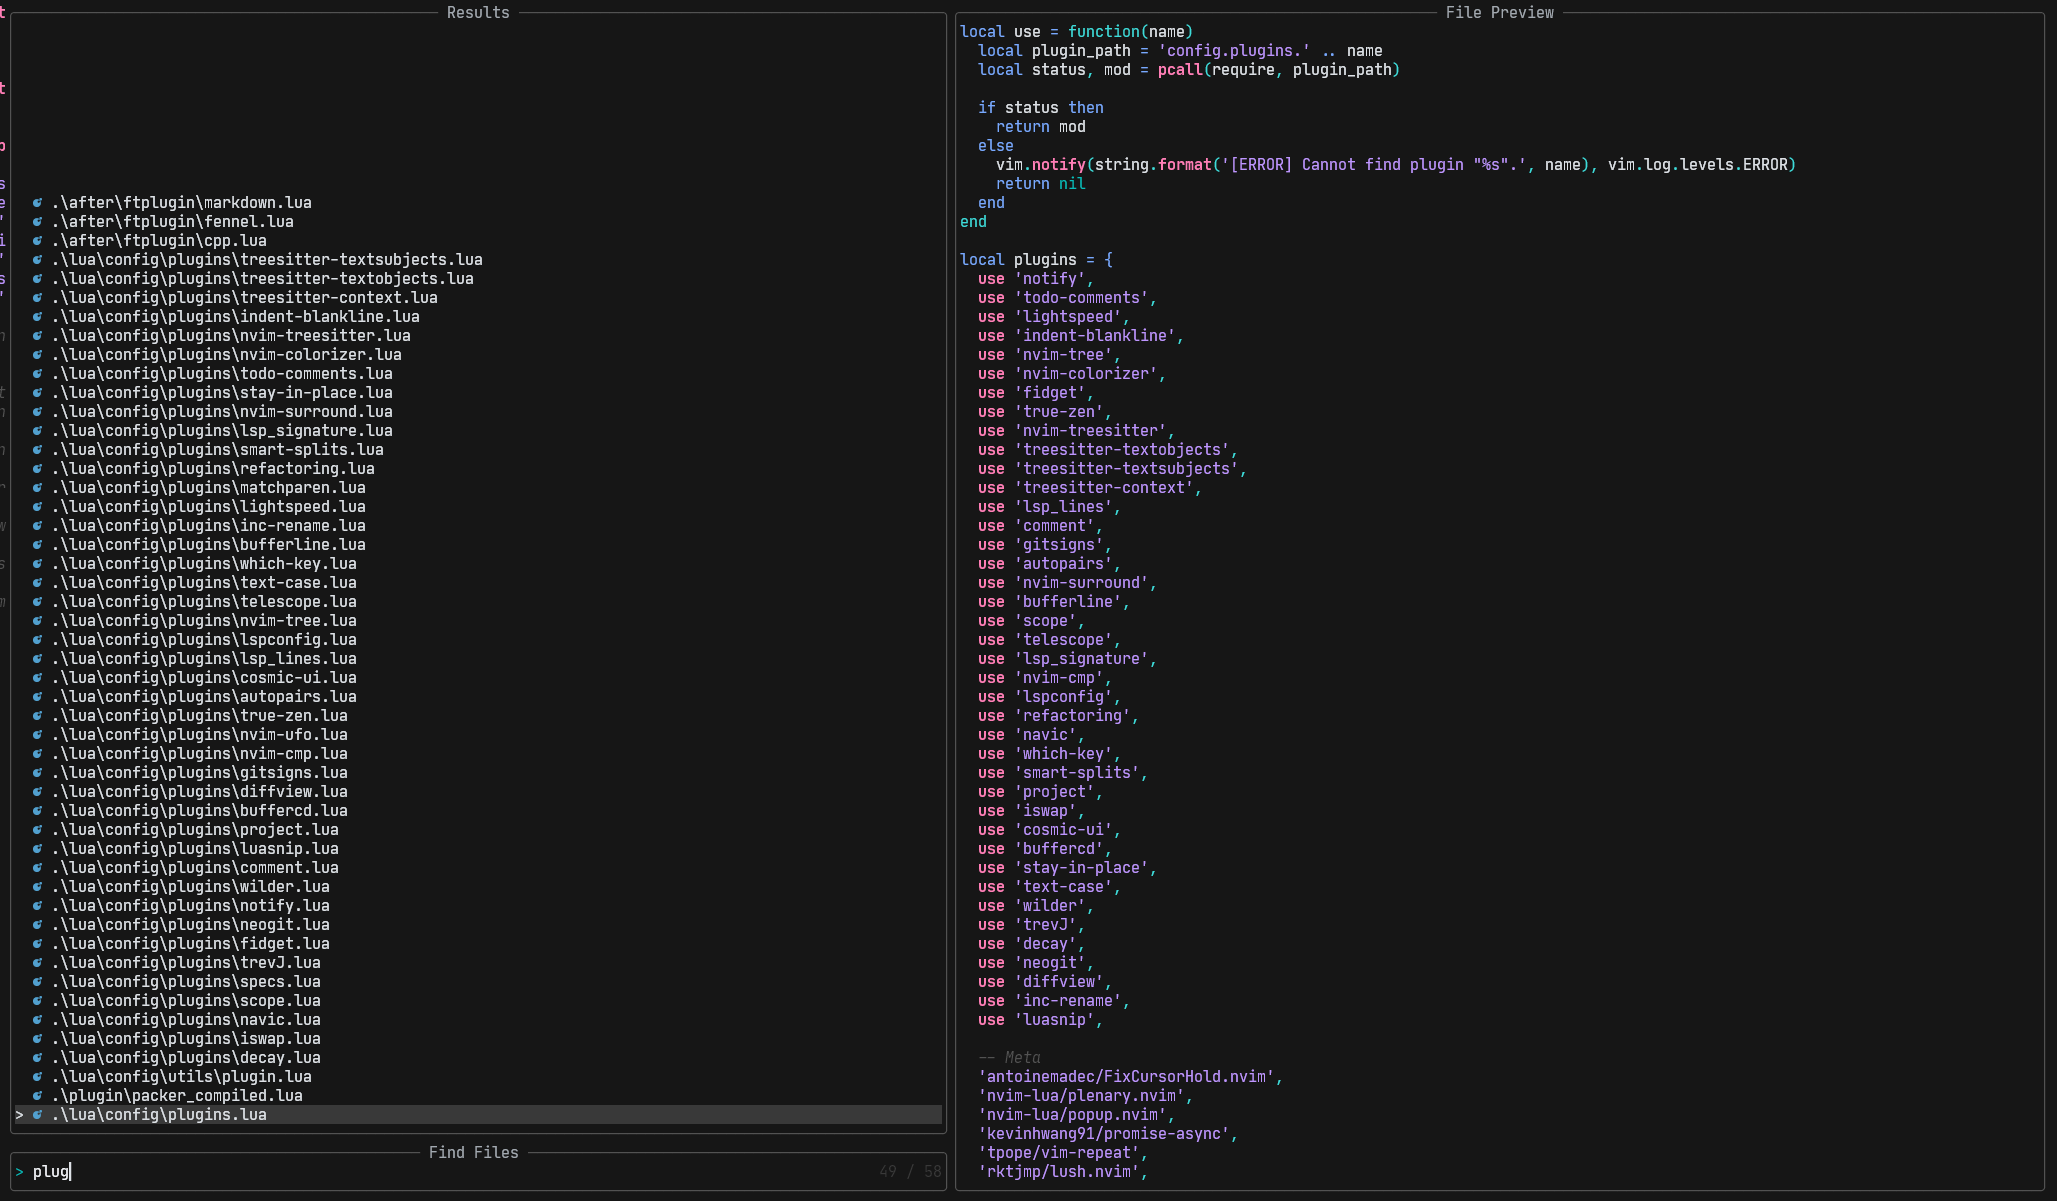
Task: Click Lua icon beside nvim-treesitter.lua
Action: (37, 336)
